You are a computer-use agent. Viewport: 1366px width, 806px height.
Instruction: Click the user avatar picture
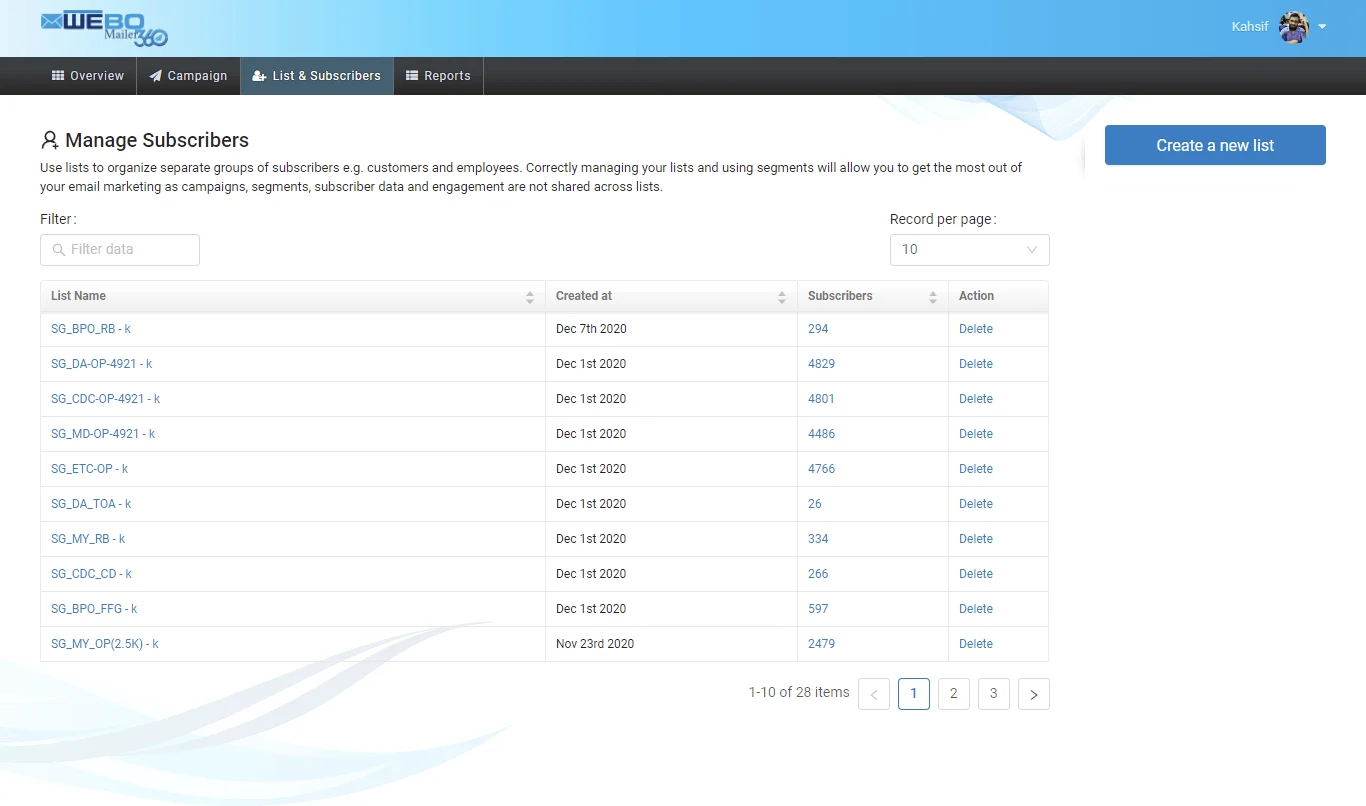coord(1294,27)
